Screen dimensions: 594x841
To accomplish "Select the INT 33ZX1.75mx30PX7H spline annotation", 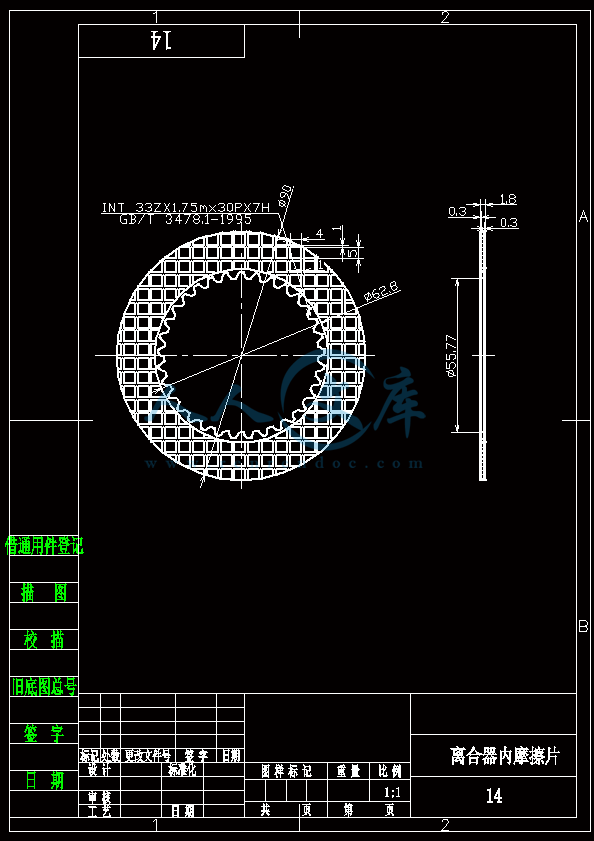I will (186, 208).
